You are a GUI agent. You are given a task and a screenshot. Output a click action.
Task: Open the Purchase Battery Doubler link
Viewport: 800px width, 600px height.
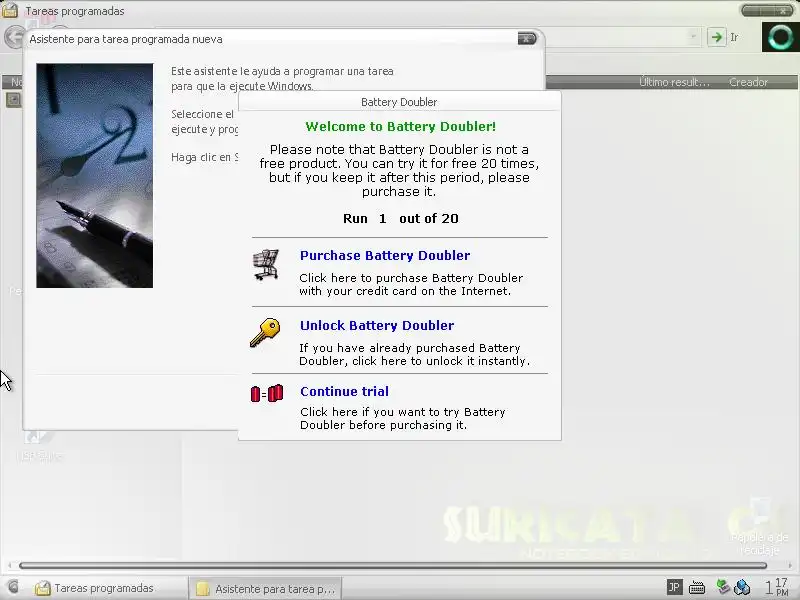click(385, 255)
